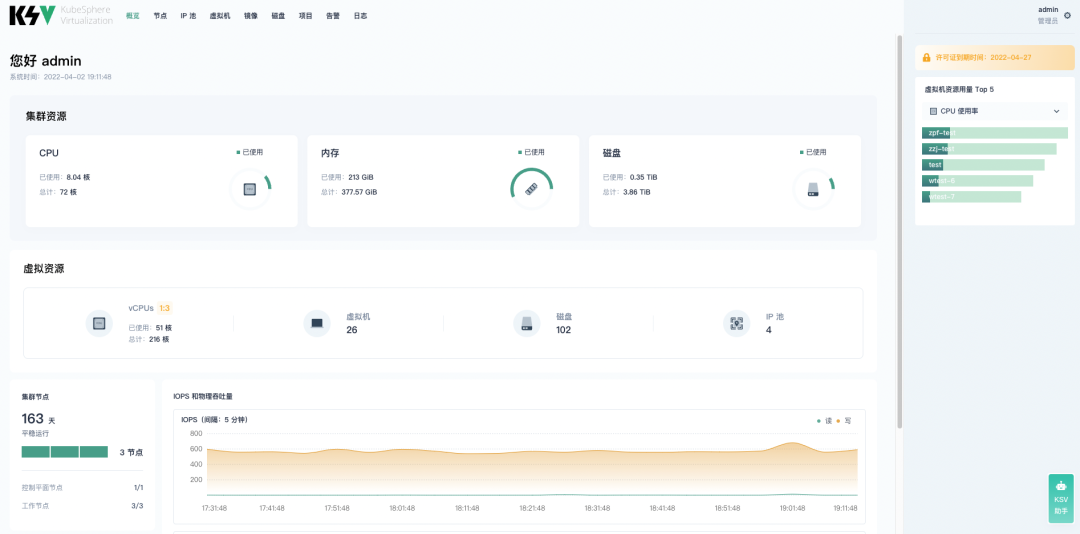Click the 系统时间 timestamp text
This screenshot has width=1080, height=534.
(x=61, y=77)
